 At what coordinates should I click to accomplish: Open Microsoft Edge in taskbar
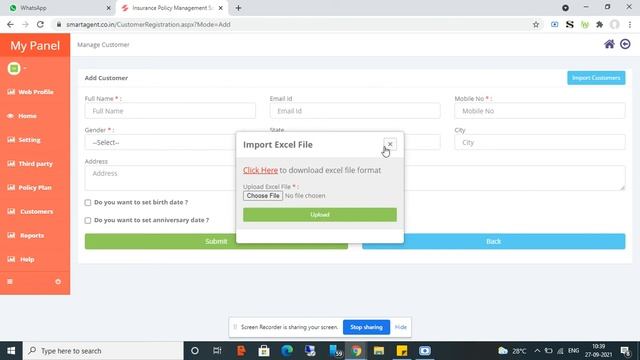(287, 351)
